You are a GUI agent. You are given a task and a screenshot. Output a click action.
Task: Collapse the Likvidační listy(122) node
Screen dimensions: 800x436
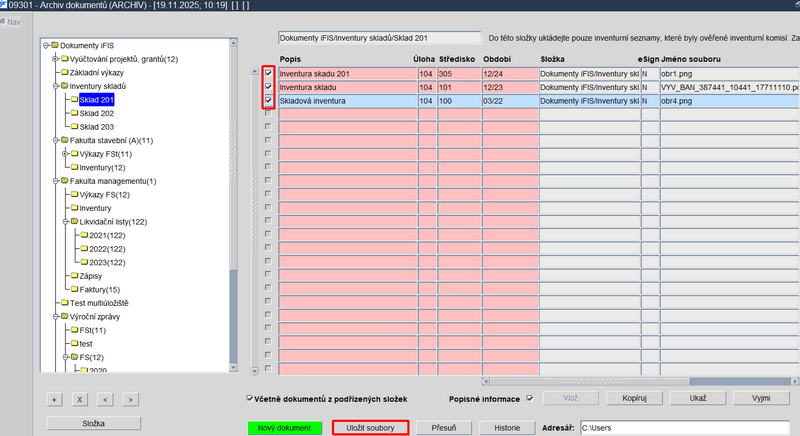(x=65, y=222)
